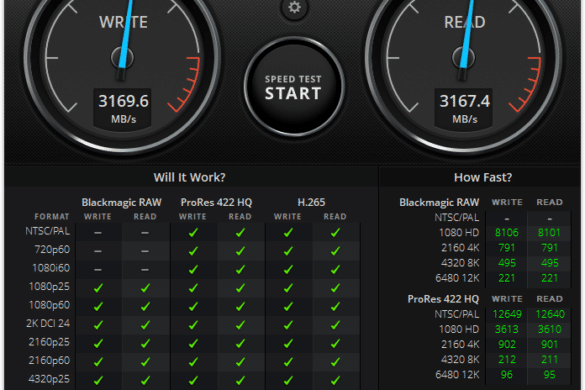Click ProRes 422 HQ 4320 8K write value 212
Screen dimensions: 585x390
[x=507, y=359]
